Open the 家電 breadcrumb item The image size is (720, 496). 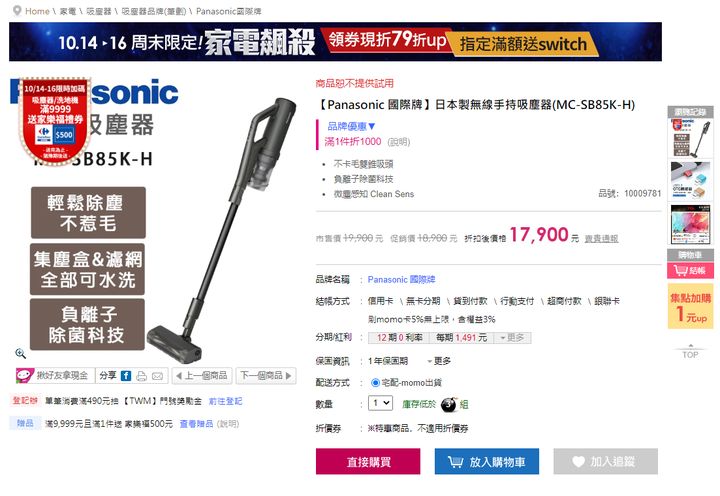[x=68, y=11]
